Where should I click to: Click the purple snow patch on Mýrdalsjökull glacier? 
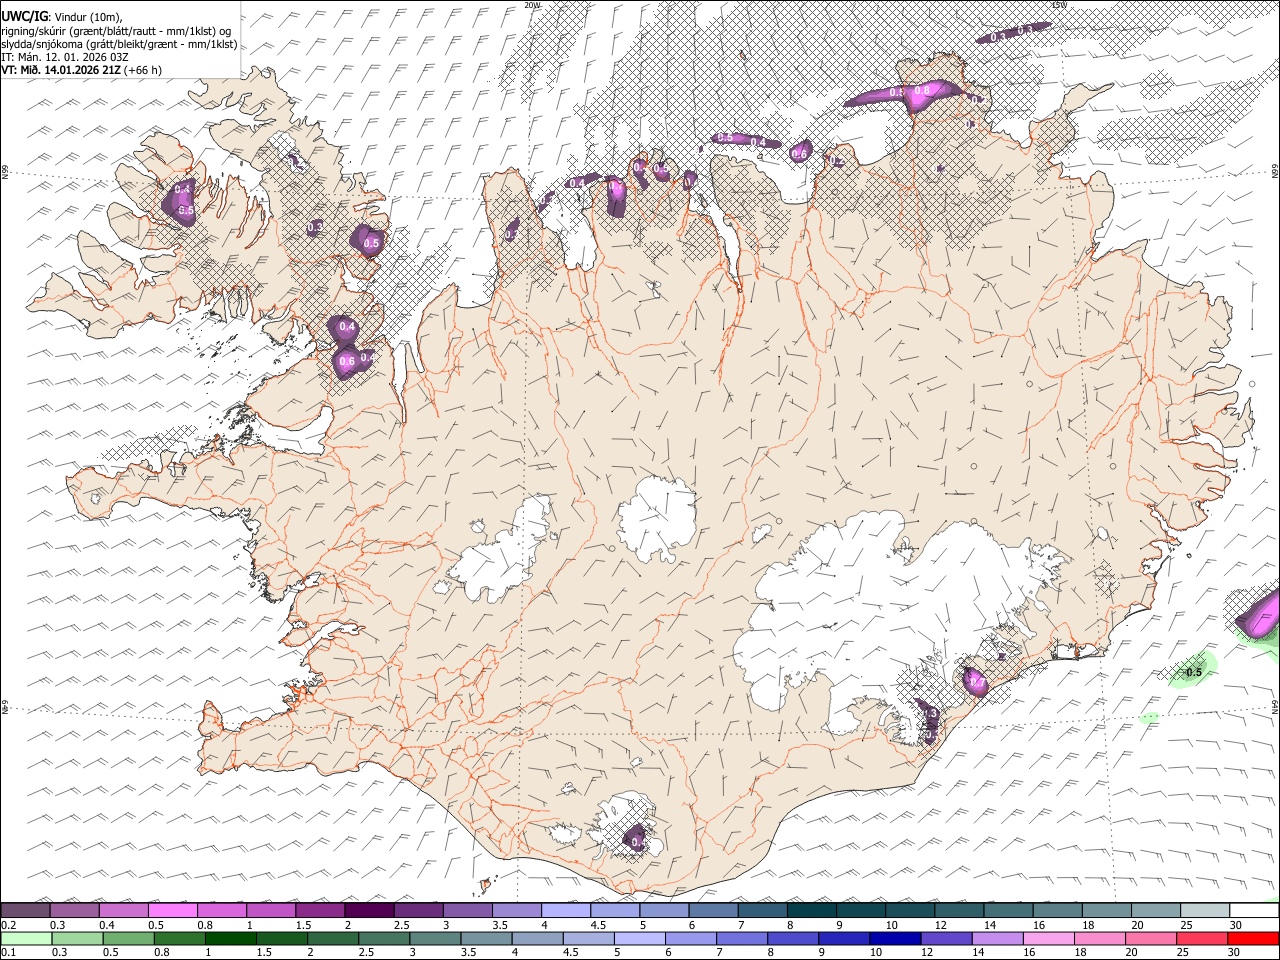[635, 838]
